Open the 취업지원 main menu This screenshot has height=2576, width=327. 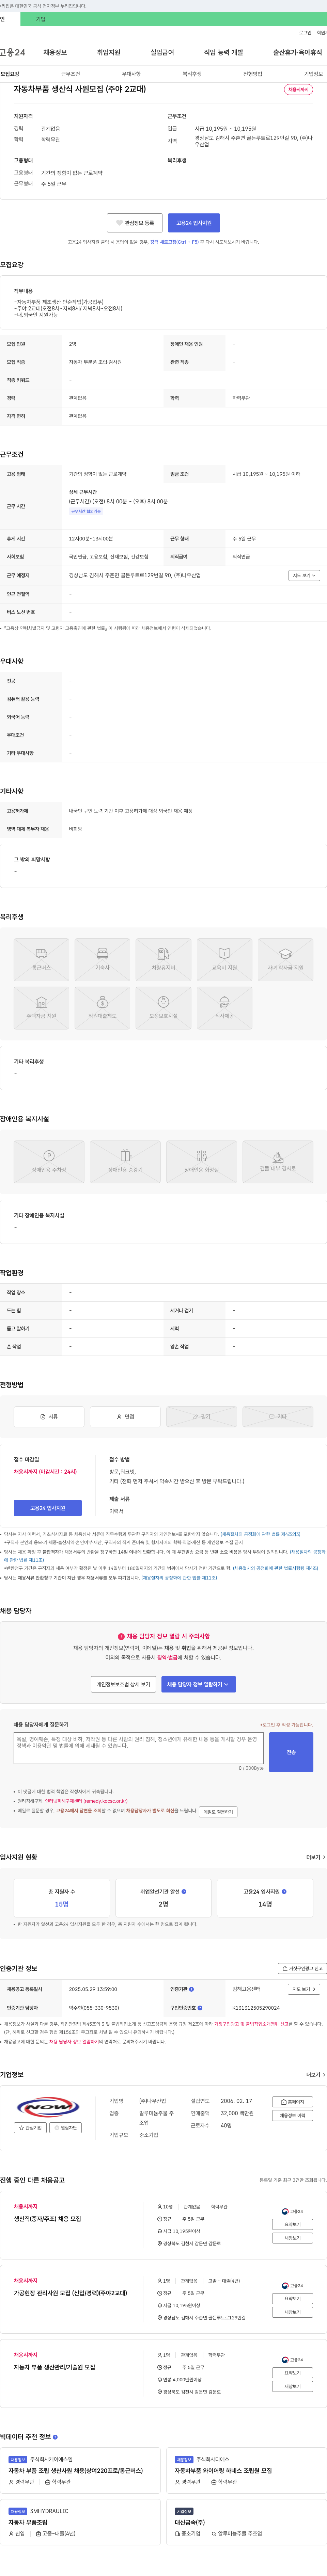click(x=108, y=52)
